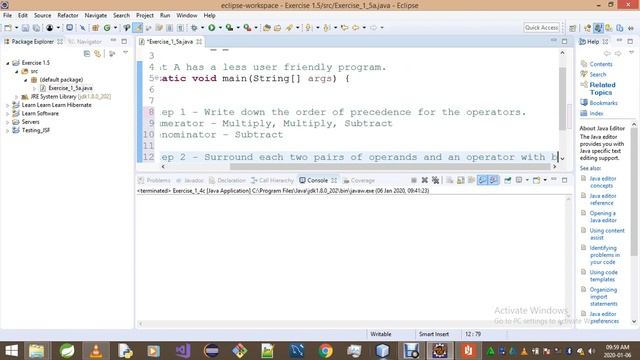Viewport: 640px width, 360px height.
Task: Collapse the default package node
Action: pyautogui.click(x=25, y=80)
